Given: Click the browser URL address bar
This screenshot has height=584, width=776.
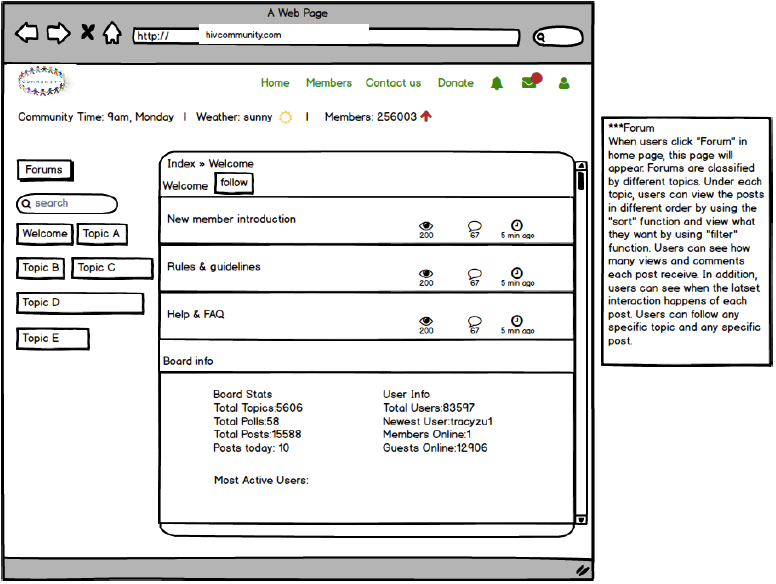Looking at the screenshot, I should (326, 37).
